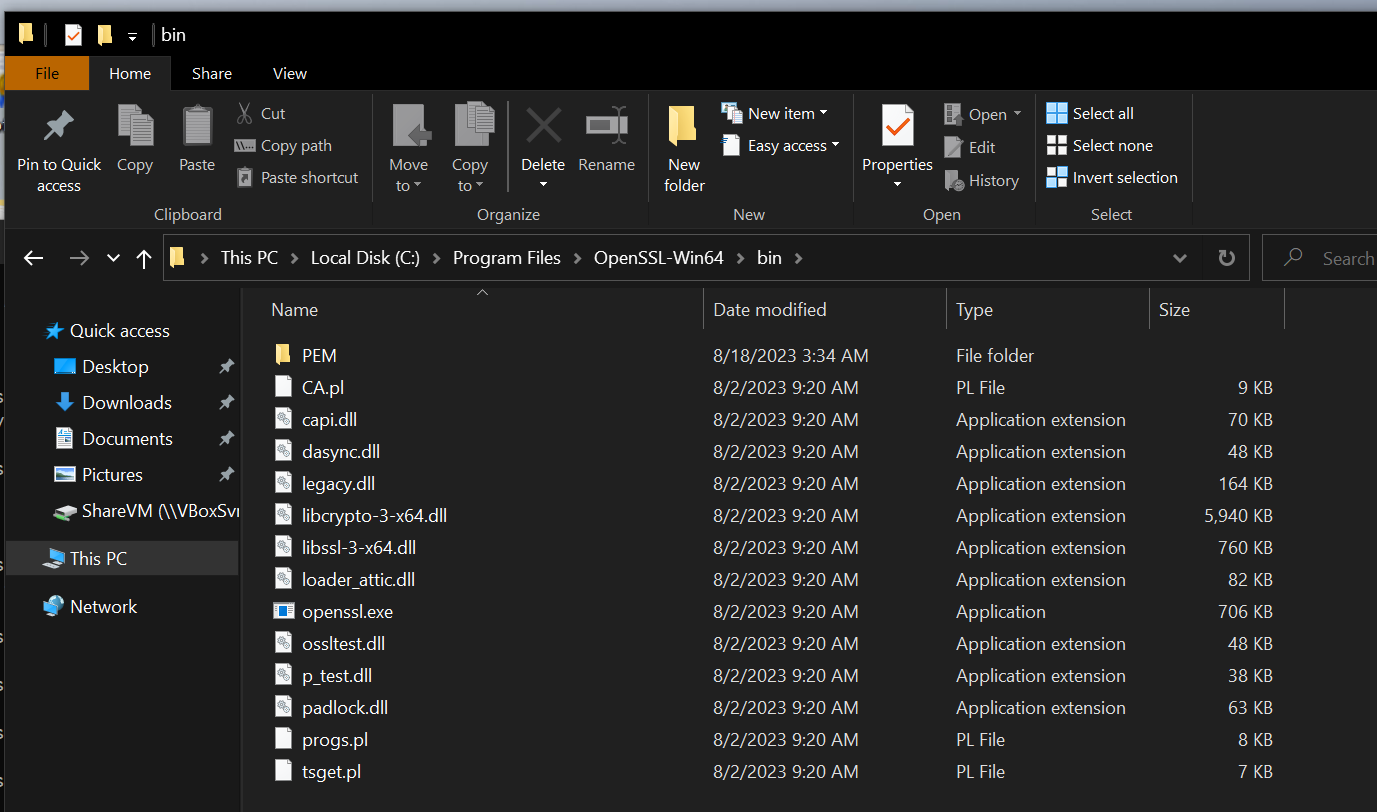Open the New item dropdown
Viewport: 1377px width, 812px height.
pyautogui.click(x=775, y=114)
